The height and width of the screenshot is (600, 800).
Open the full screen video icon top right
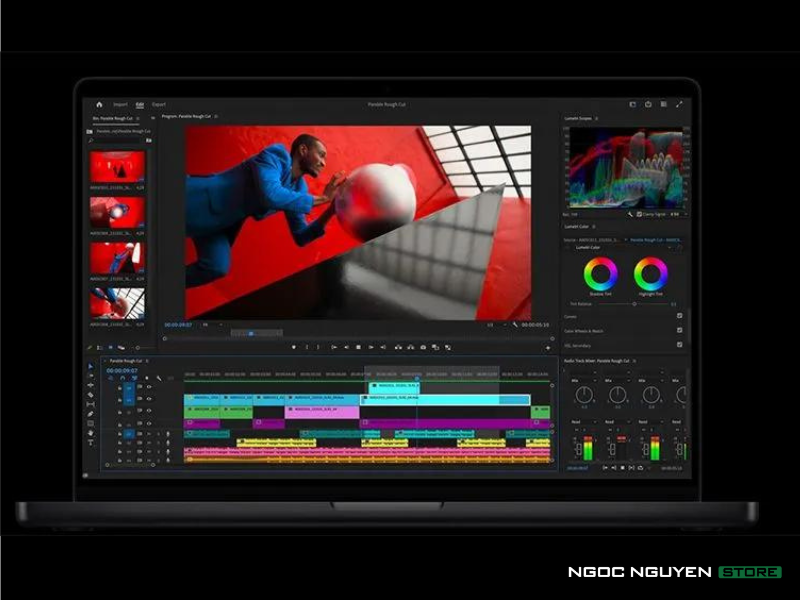(x=679, y=104)
